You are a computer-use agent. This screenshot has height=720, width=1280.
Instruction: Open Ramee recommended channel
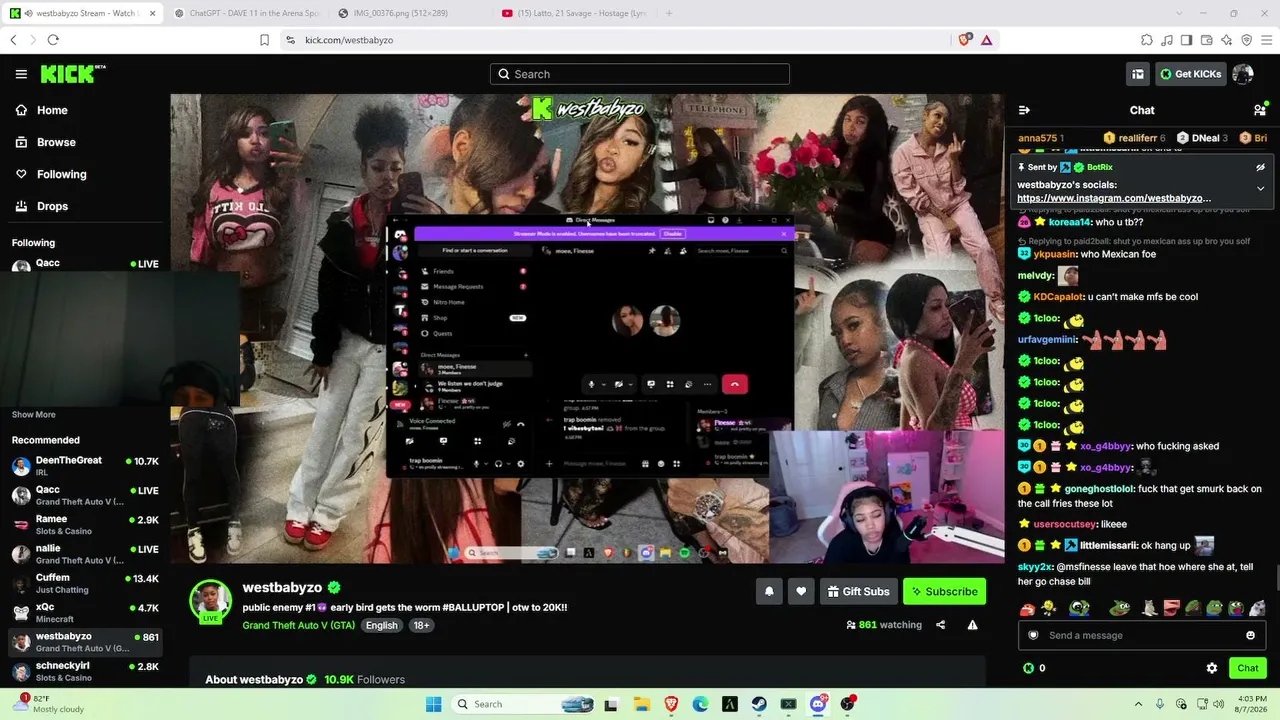tap(85, 525)
